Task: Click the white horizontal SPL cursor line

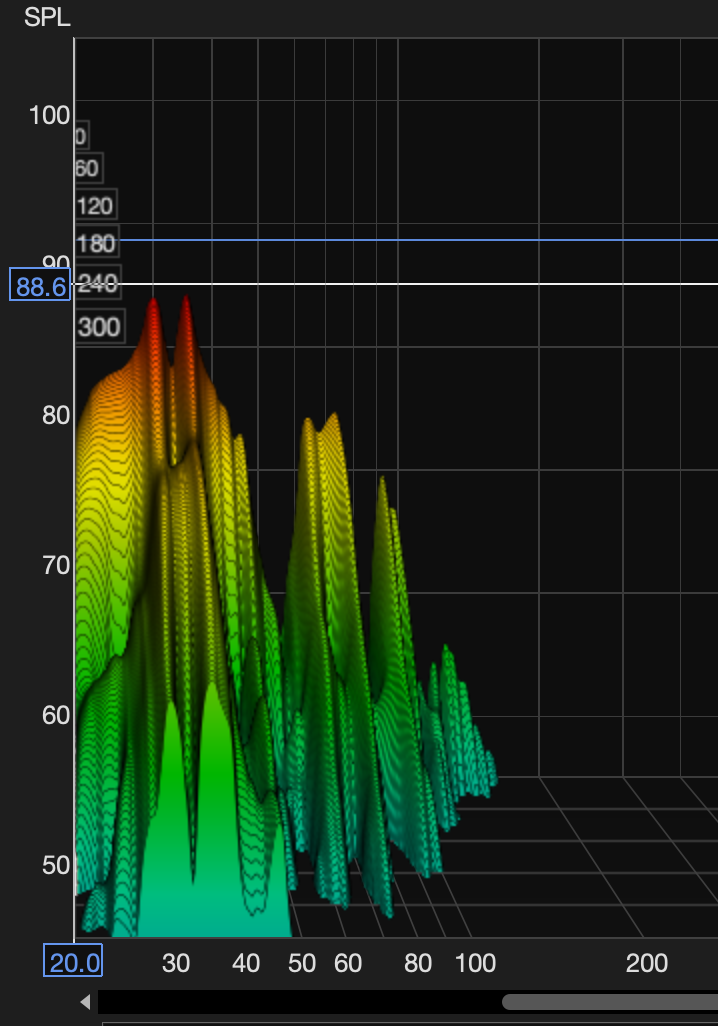Action: tap(450, 284)
